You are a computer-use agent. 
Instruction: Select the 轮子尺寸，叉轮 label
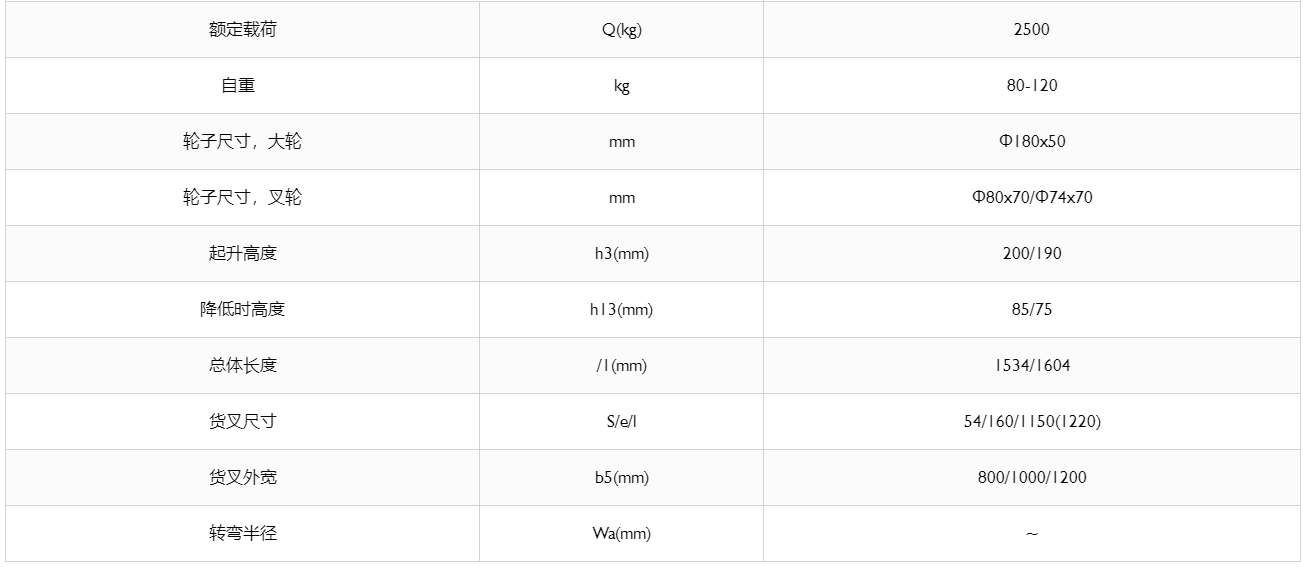click(242, 197)
